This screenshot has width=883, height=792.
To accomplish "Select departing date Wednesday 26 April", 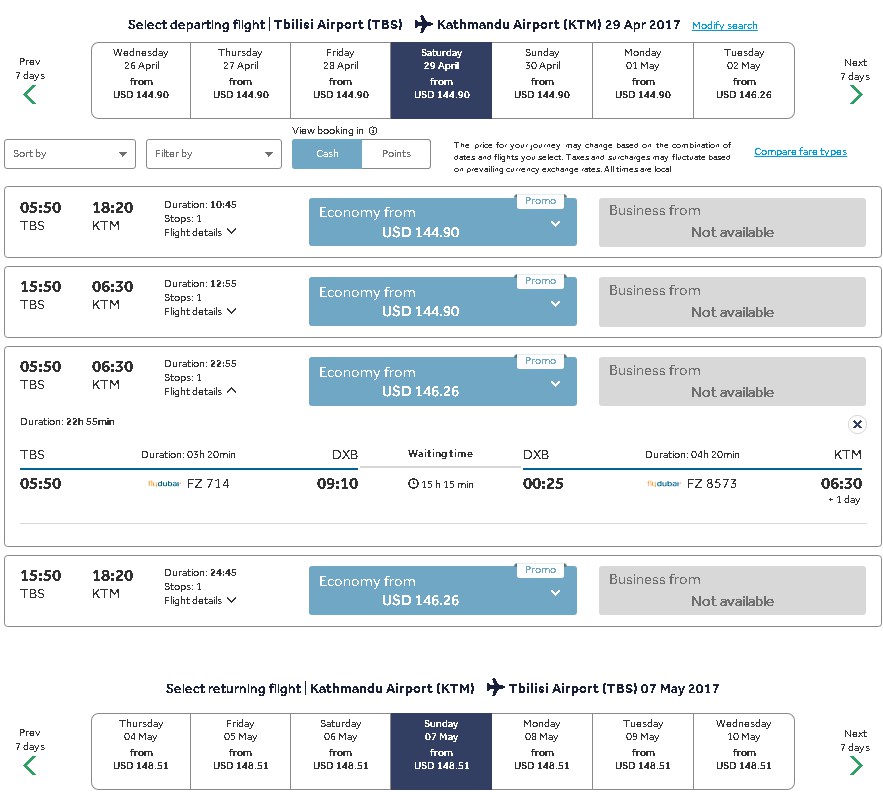I will pyautogui.click(x=141, y=81).
